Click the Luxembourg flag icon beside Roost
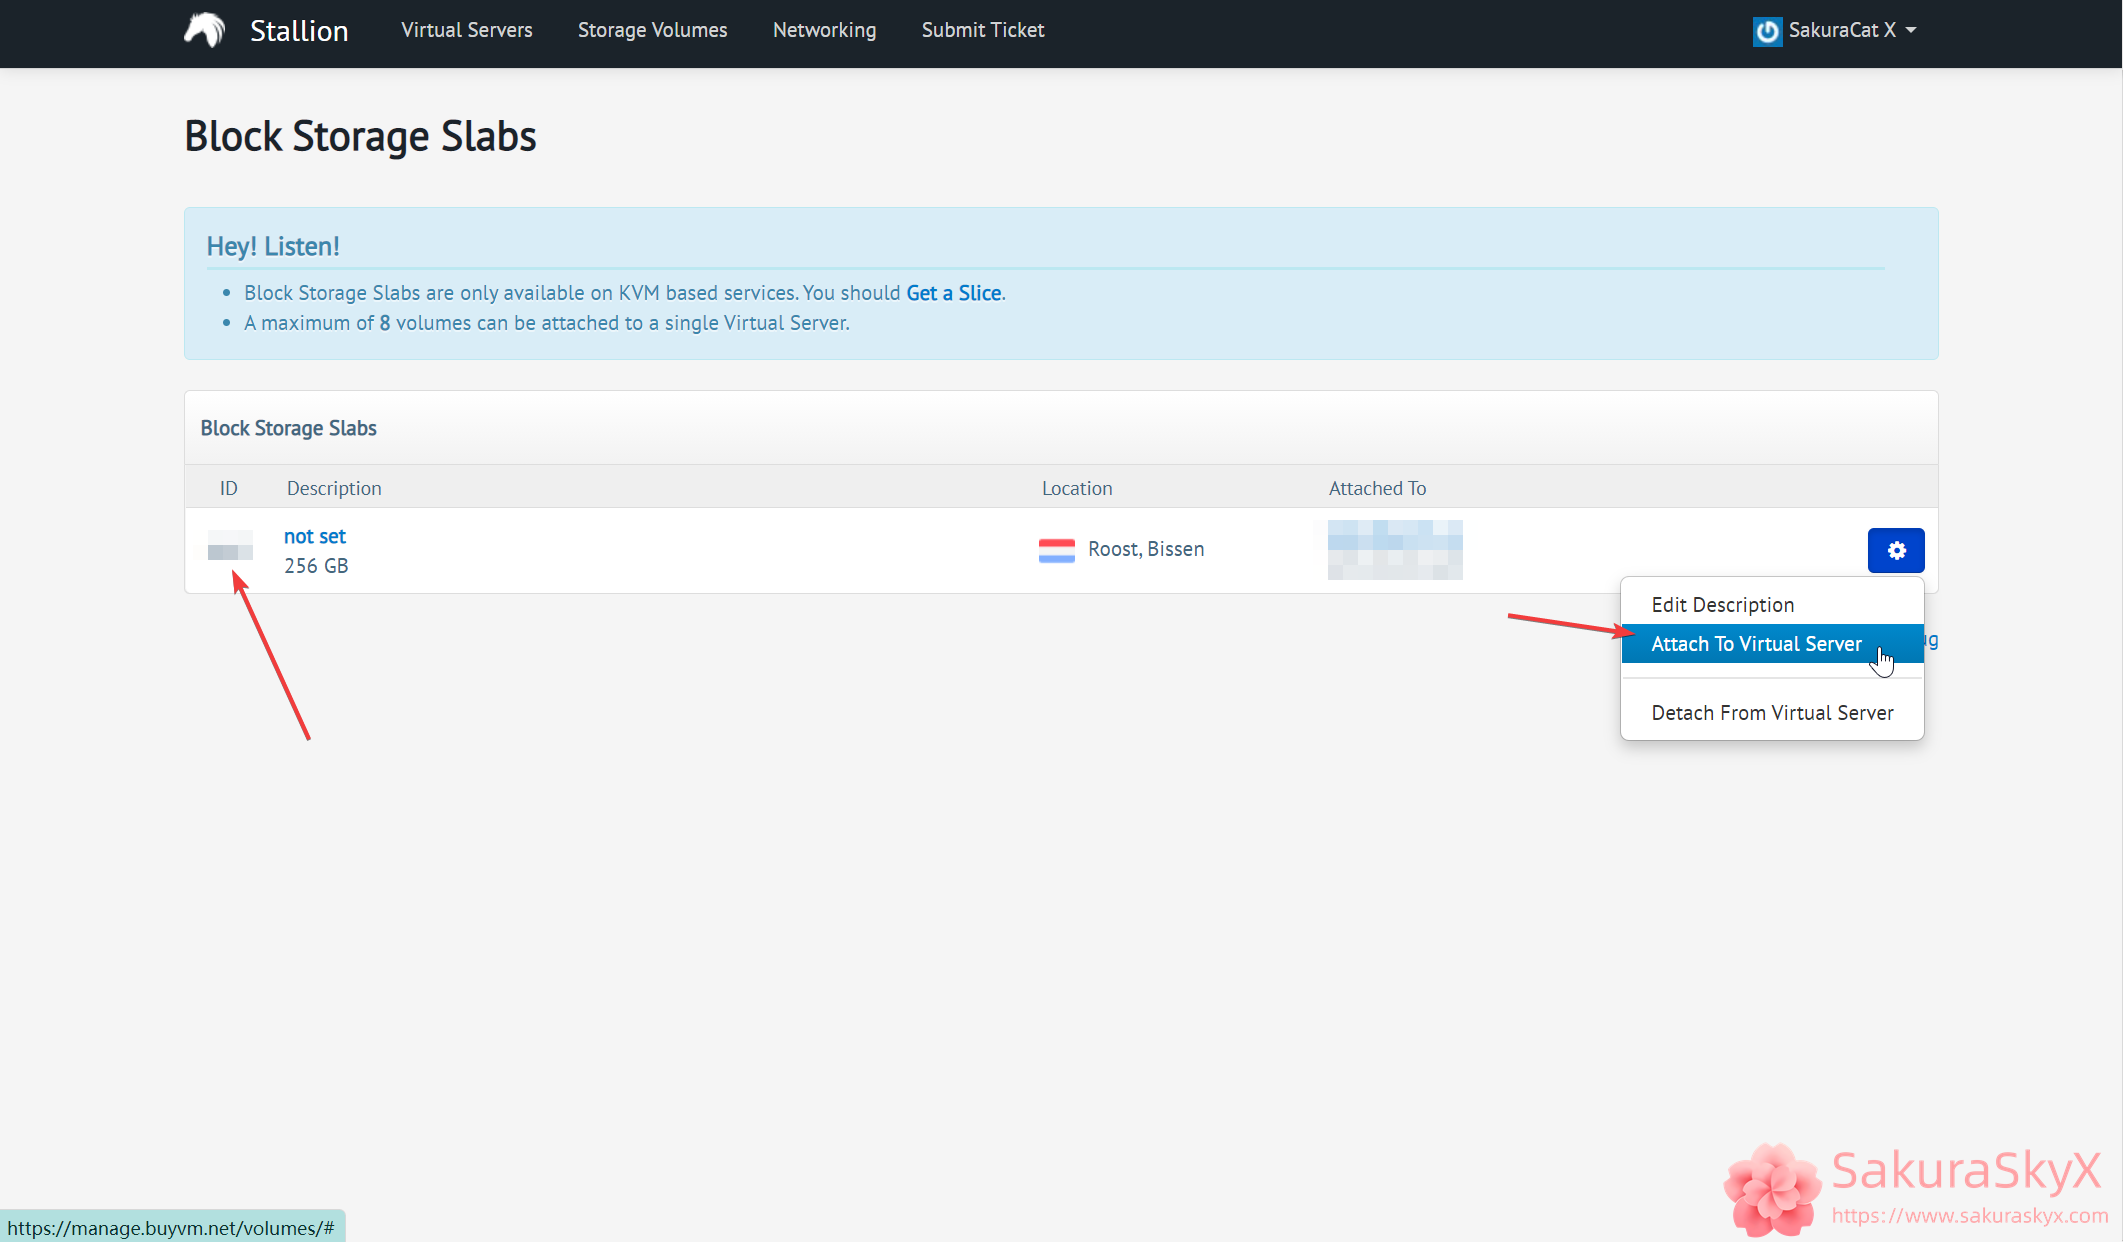2123x1242 pixels. [x=1056, y=550]
